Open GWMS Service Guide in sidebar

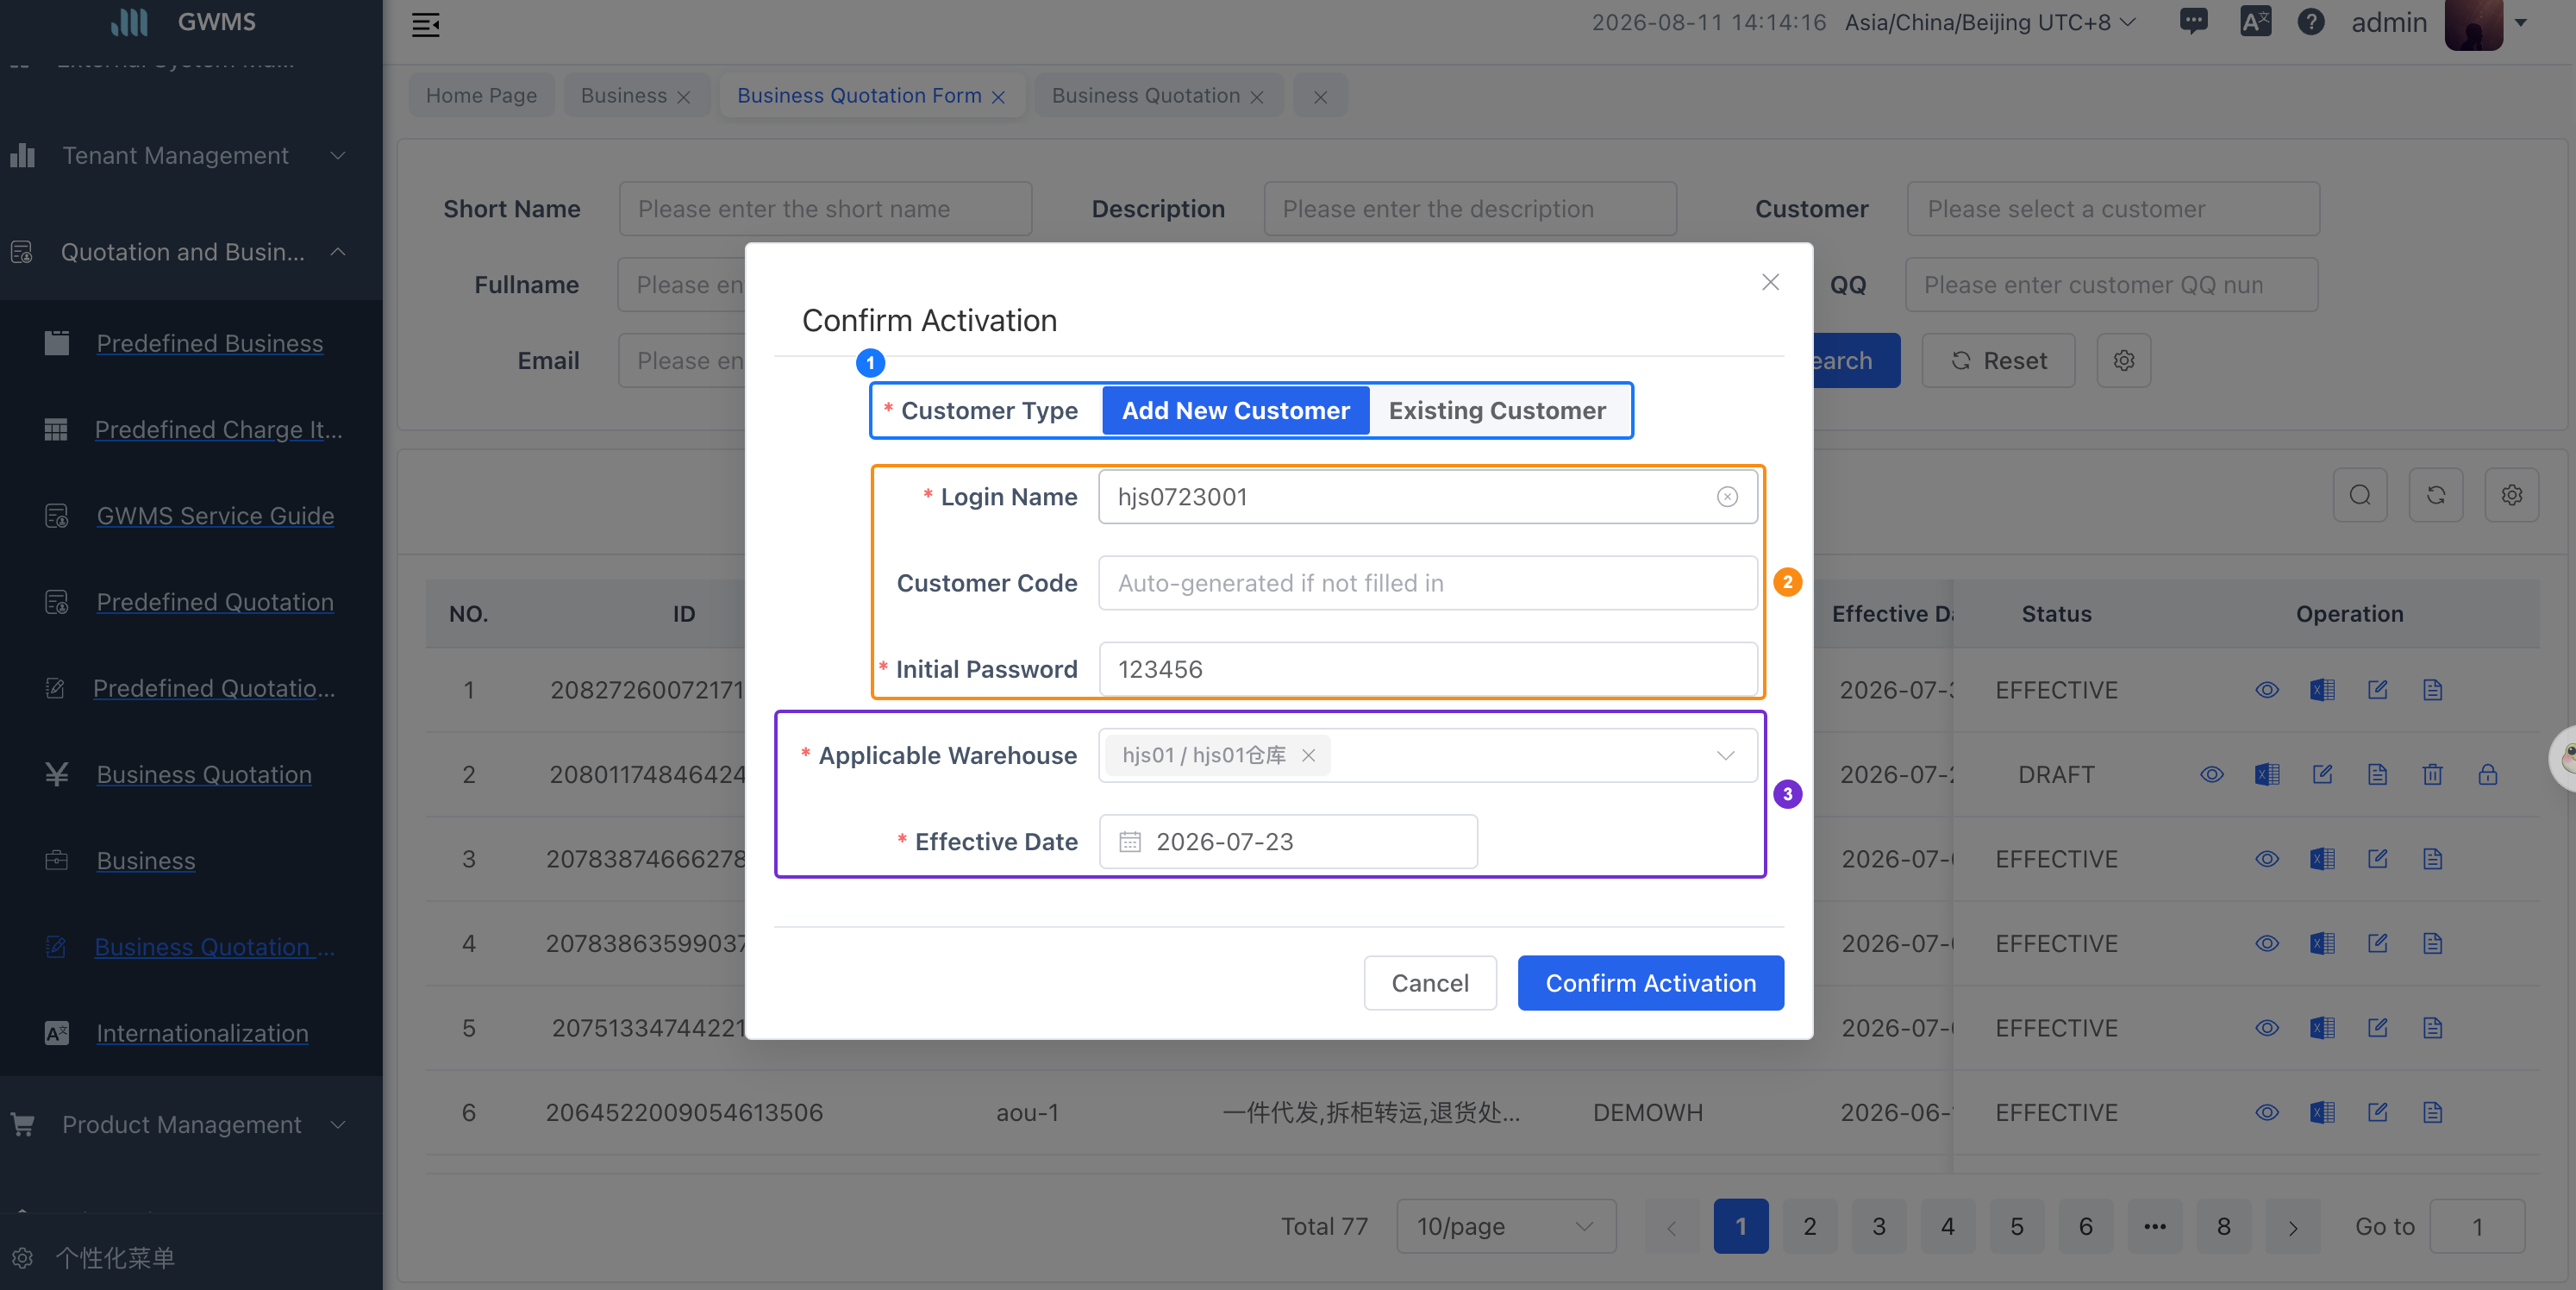[x=215, y=516]
